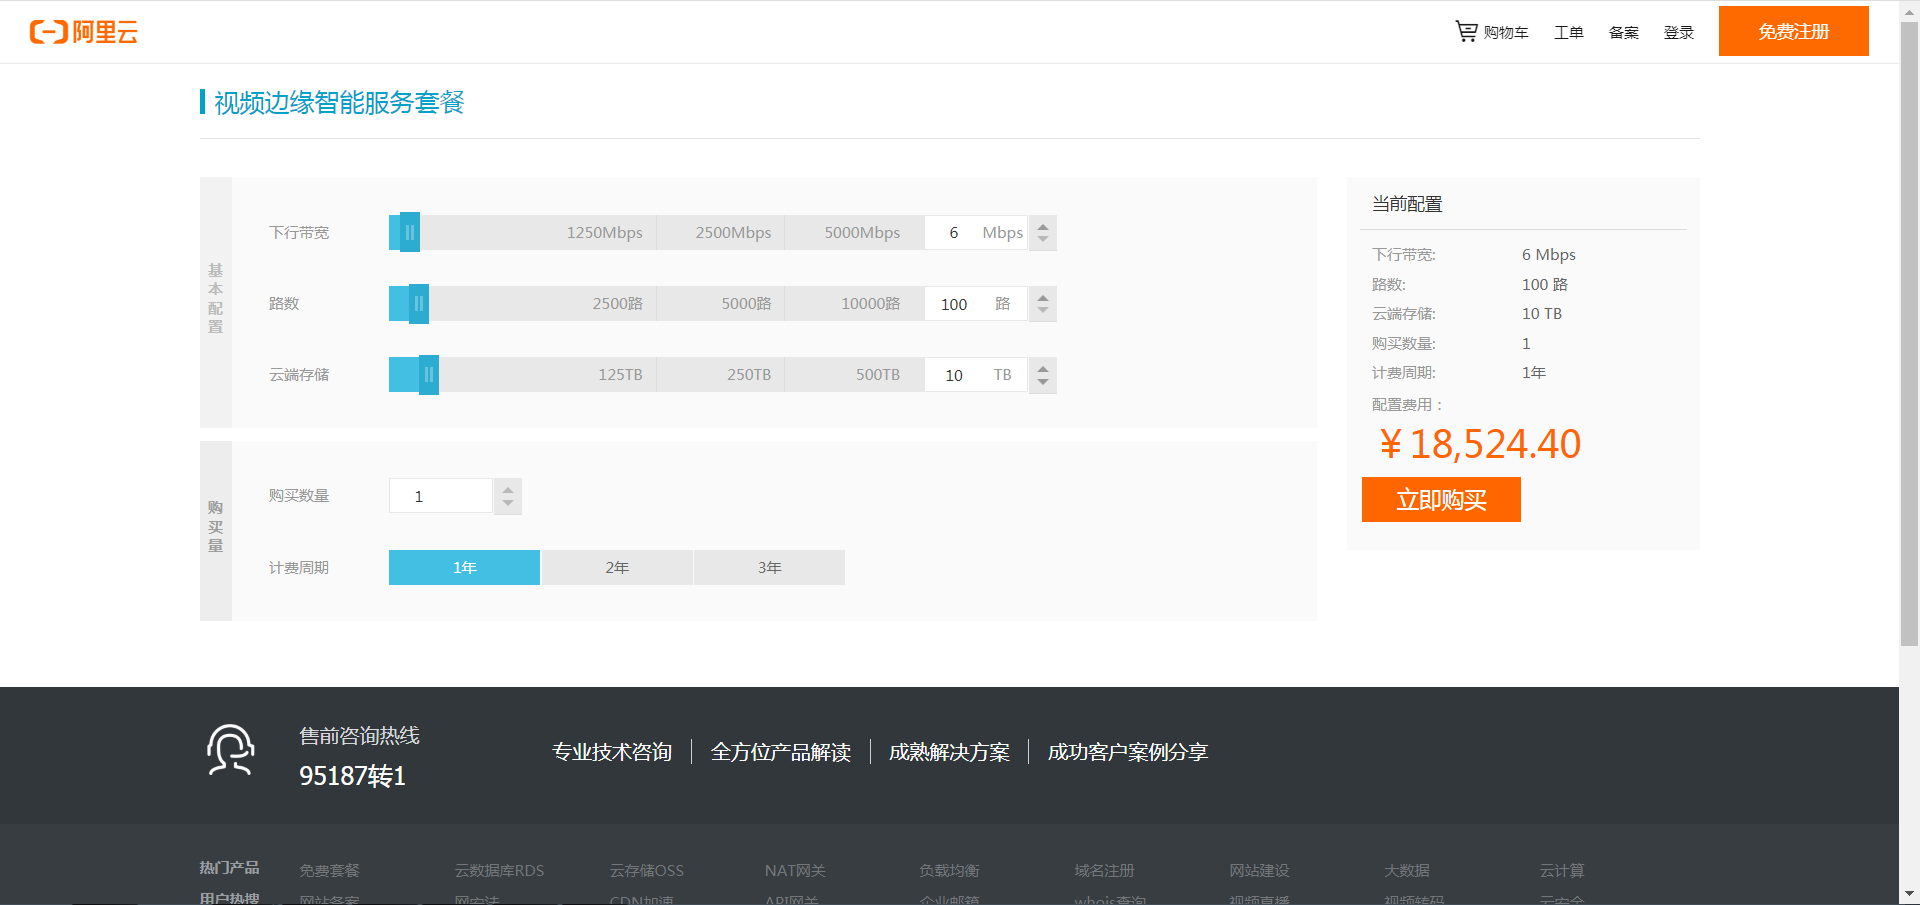Click the 路数 value input field

[x=976, y=303]
